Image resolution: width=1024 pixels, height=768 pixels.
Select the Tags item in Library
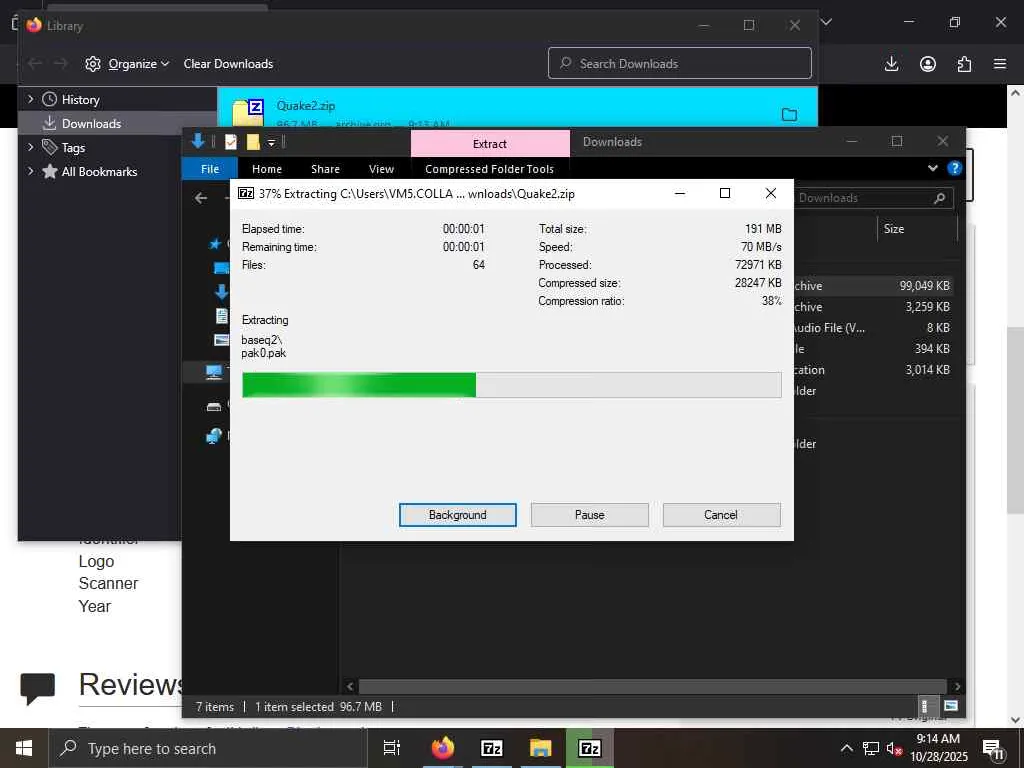click(x=64, y=148)
